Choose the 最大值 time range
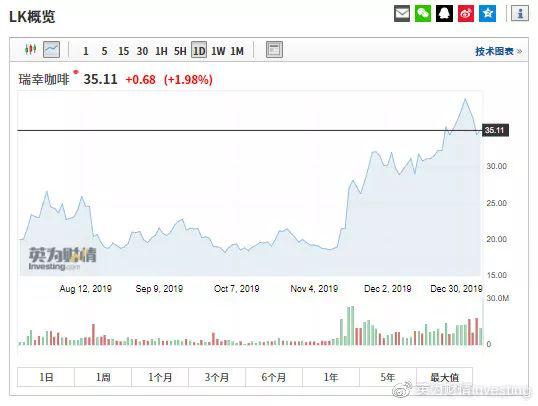Image resolution: width=538 pixels, height=406 pixels. (445, 378)
